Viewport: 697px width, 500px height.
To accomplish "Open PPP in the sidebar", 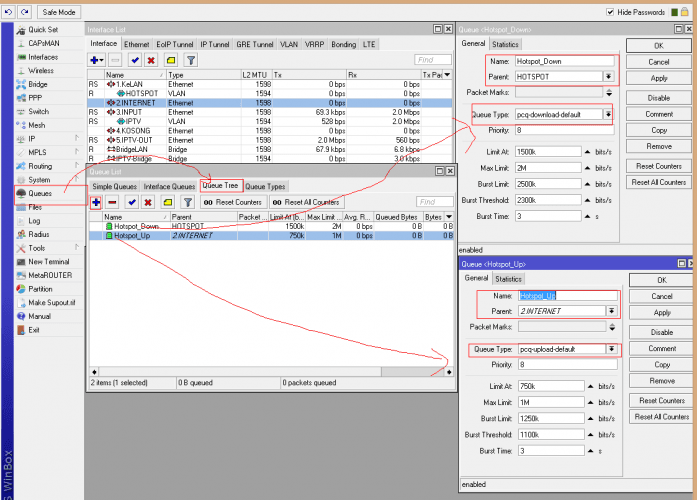I will tap(35, 98).
